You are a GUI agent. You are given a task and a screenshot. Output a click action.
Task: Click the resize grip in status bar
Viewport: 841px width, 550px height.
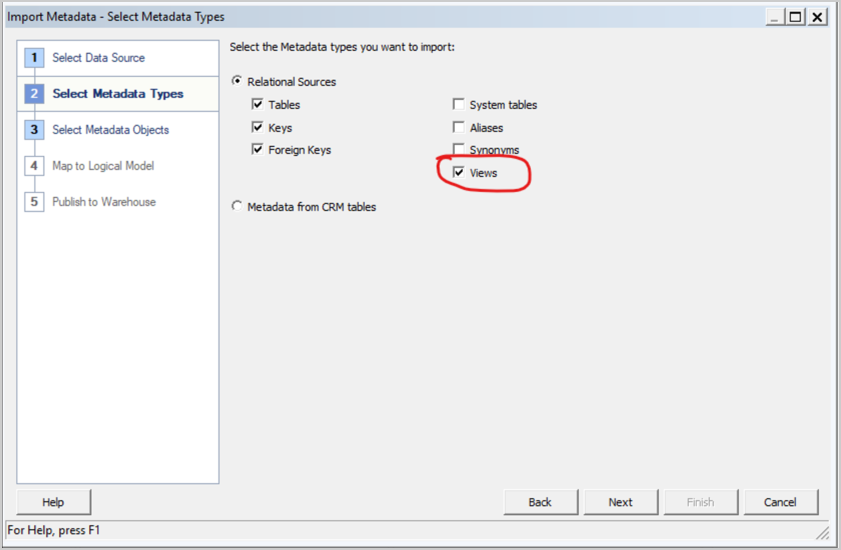coord(822,532)
